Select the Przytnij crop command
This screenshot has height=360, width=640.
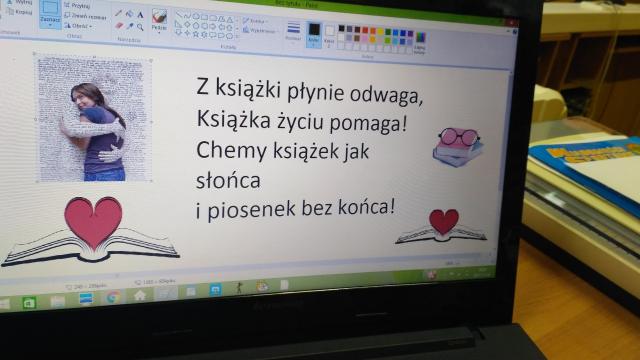tap(78, 6)
